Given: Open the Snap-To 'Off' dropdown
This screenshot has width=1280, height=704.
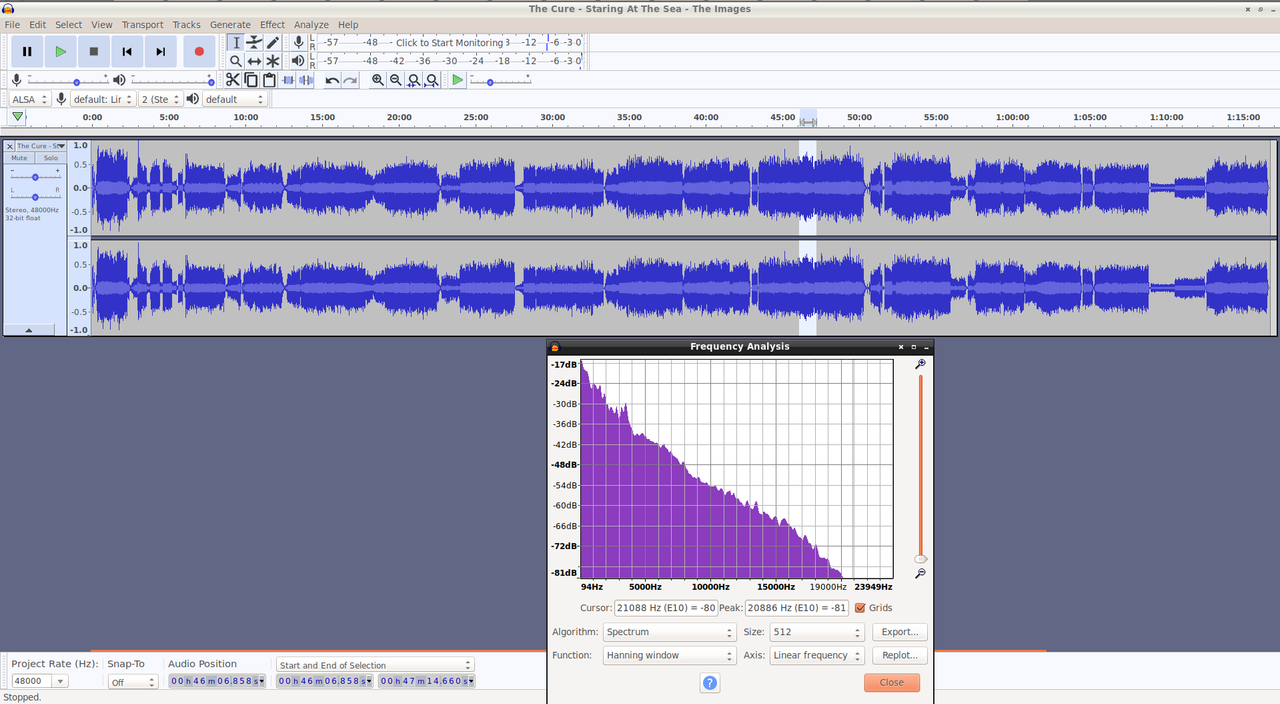Looking at the screenshot, I should click(x=133, y=682).
